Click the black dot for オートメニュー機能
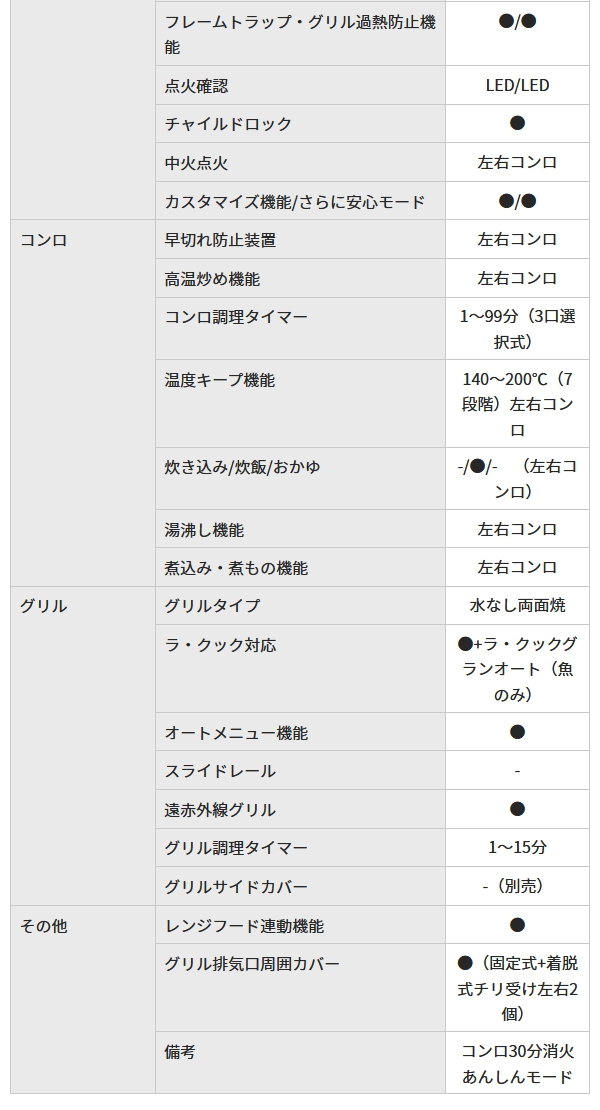 [x=517, y=732]
